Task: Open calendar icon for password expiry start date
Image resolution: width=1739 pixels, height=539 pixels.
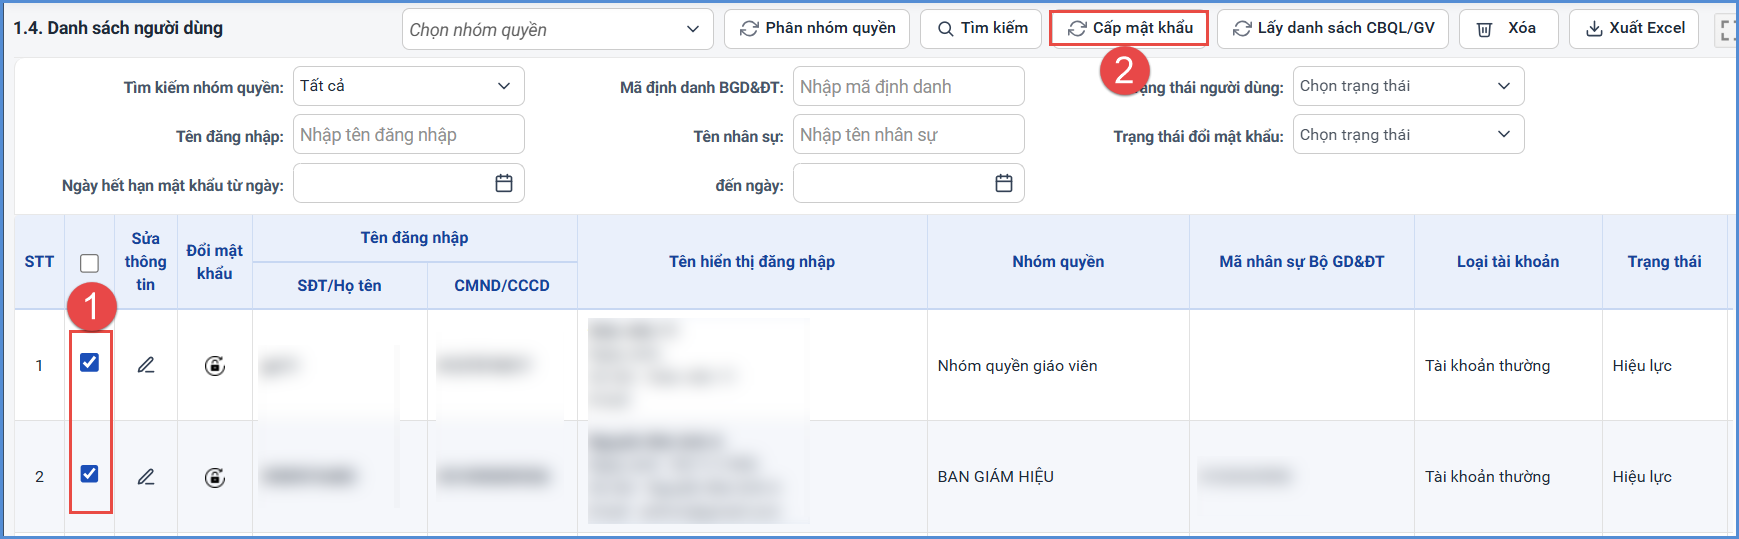Action: coord(504,183)
